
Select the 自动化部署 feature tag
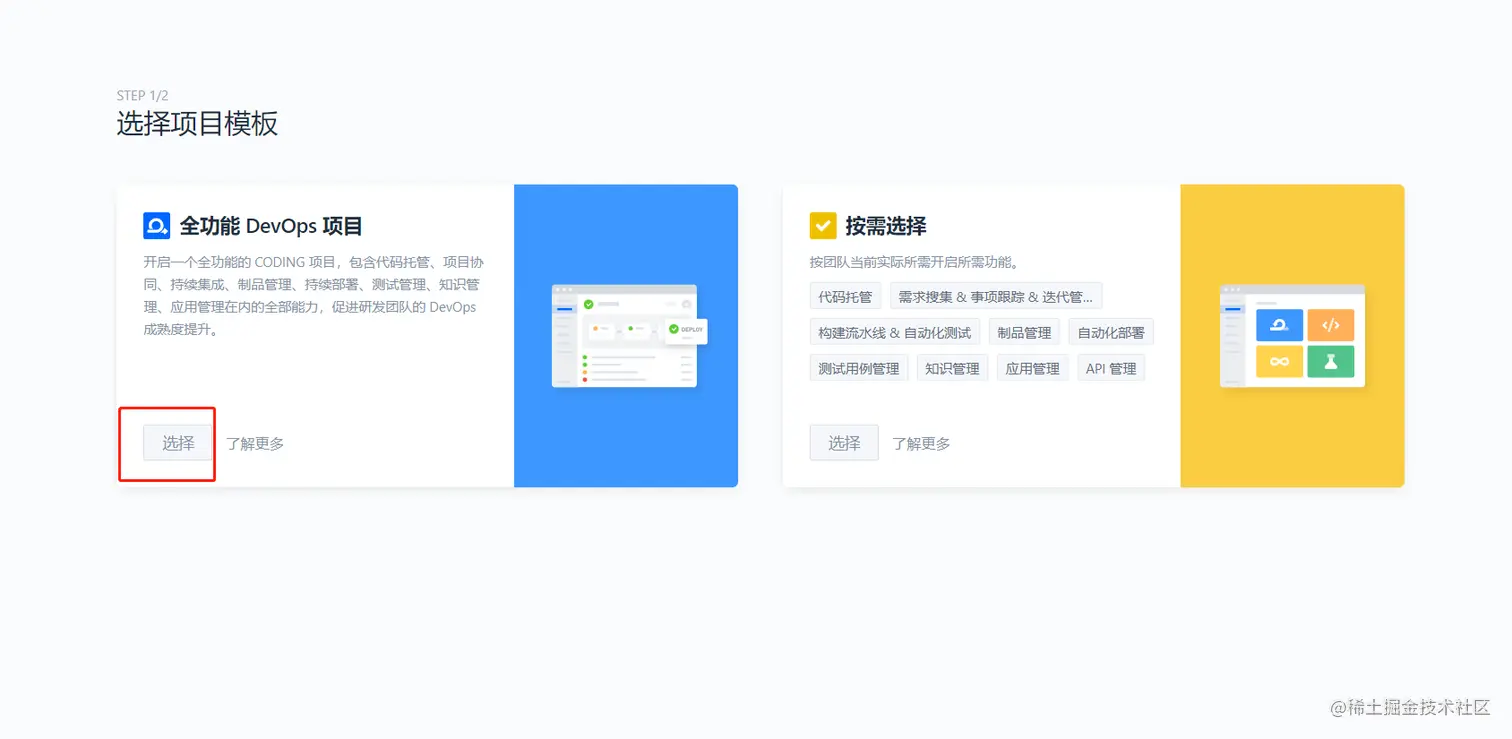click(1111, 333)
